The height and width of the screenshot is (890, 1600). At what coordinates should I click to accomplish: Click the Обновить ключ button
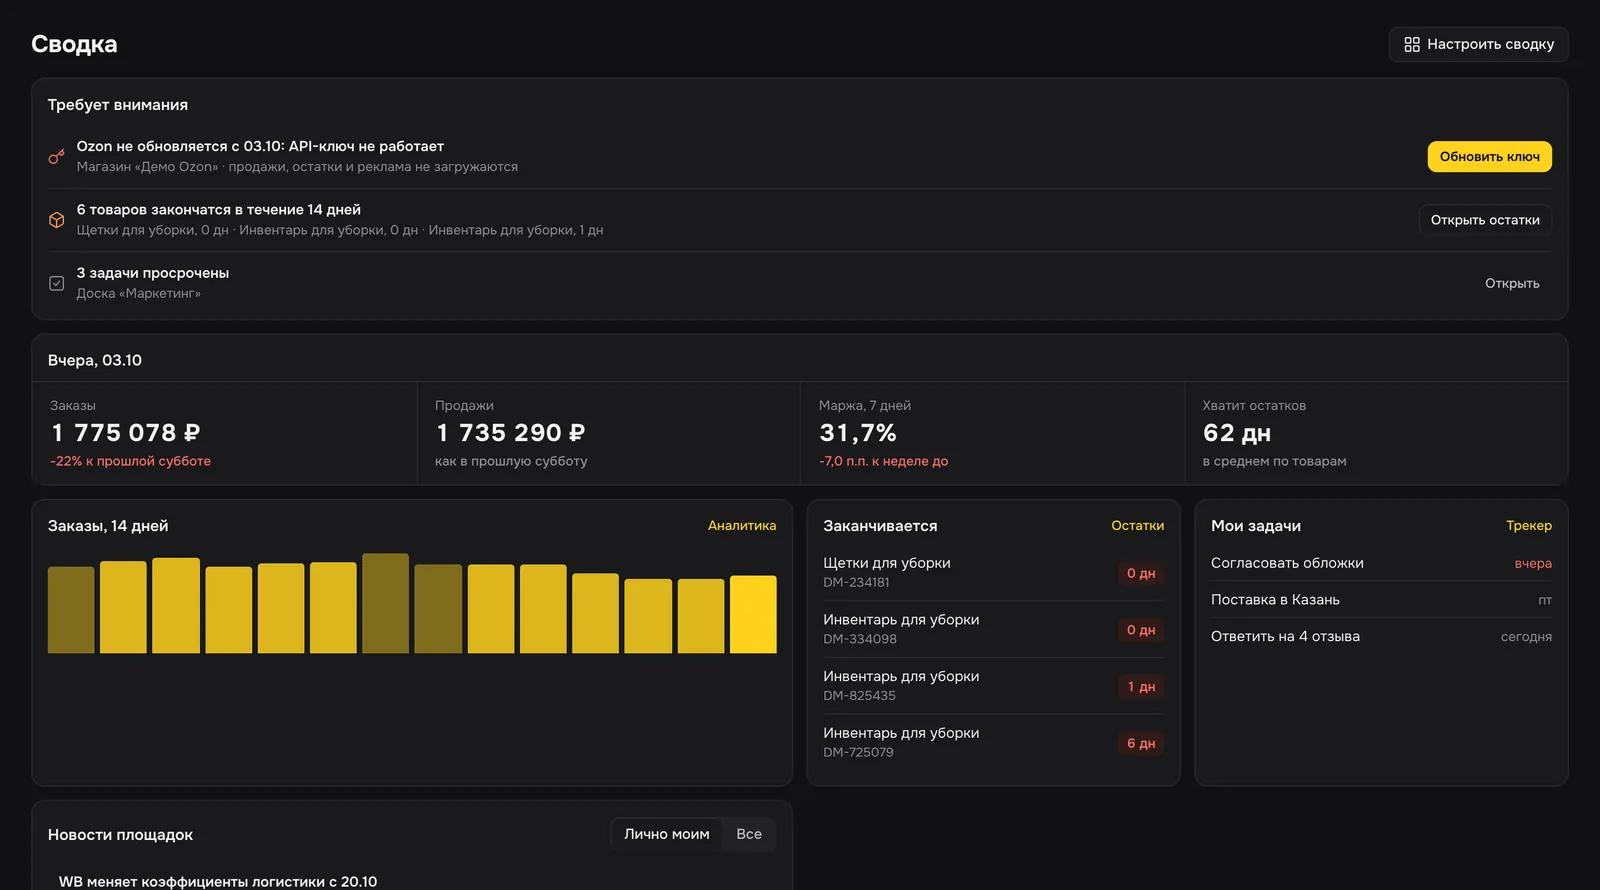(1489, 157)
